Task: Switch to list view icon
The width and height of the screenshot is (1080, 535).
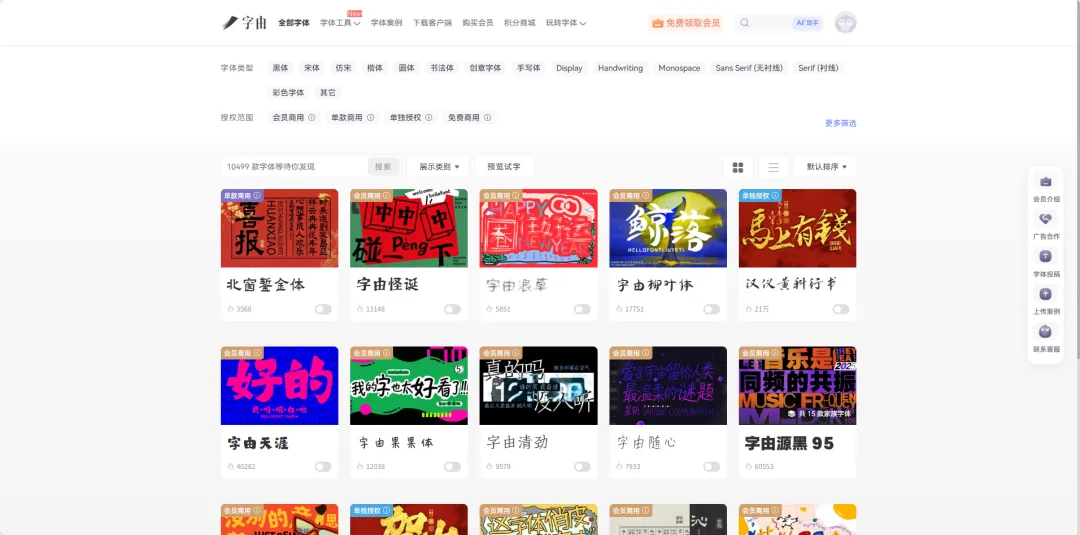Action: 773,167
